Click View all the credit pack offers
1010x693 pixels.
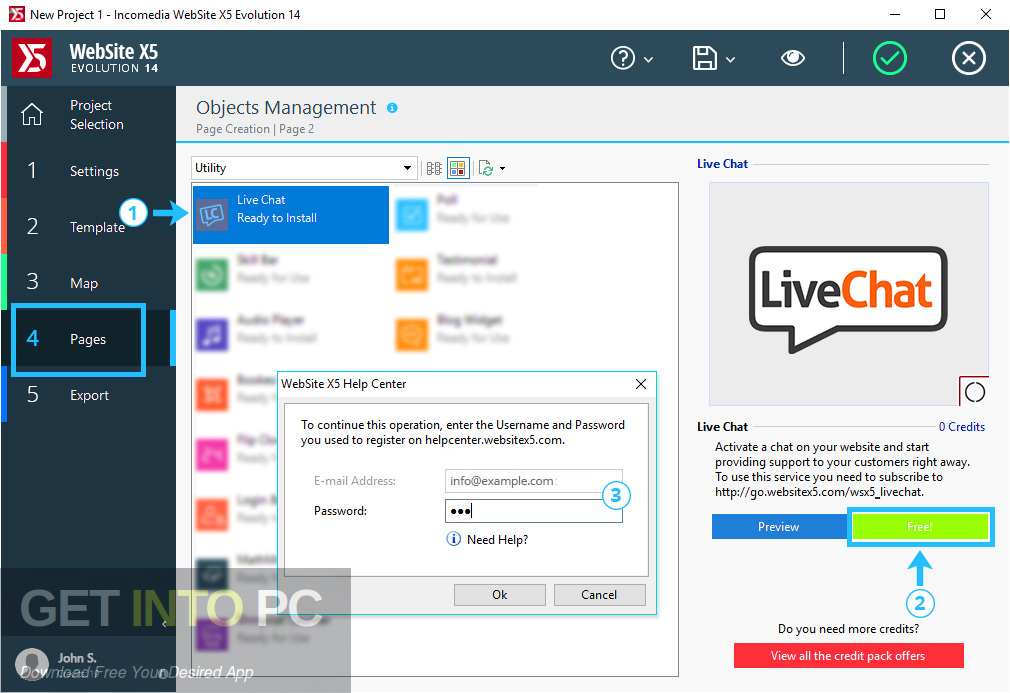tap(848, 656)
